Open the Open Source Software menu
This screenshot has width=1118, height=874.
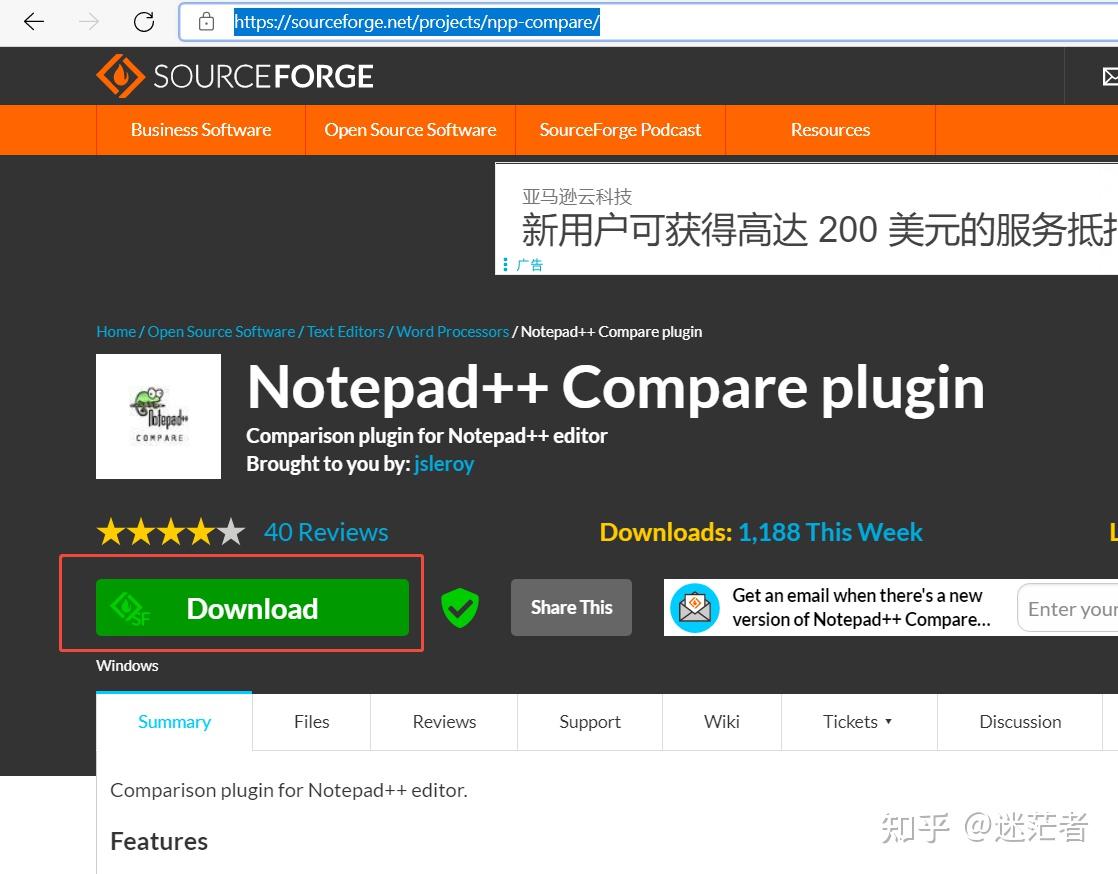pos(410,130)
